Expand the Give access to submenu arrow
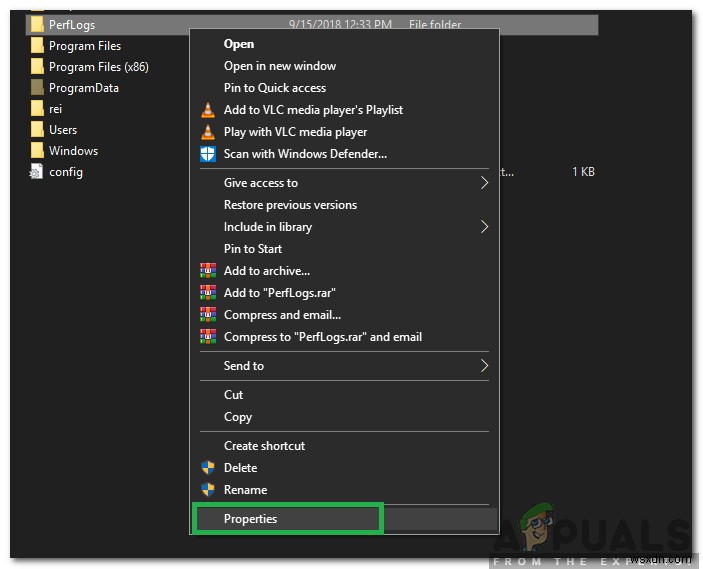Viewport: 703px width, 569px height. click(x=484, y=182)
